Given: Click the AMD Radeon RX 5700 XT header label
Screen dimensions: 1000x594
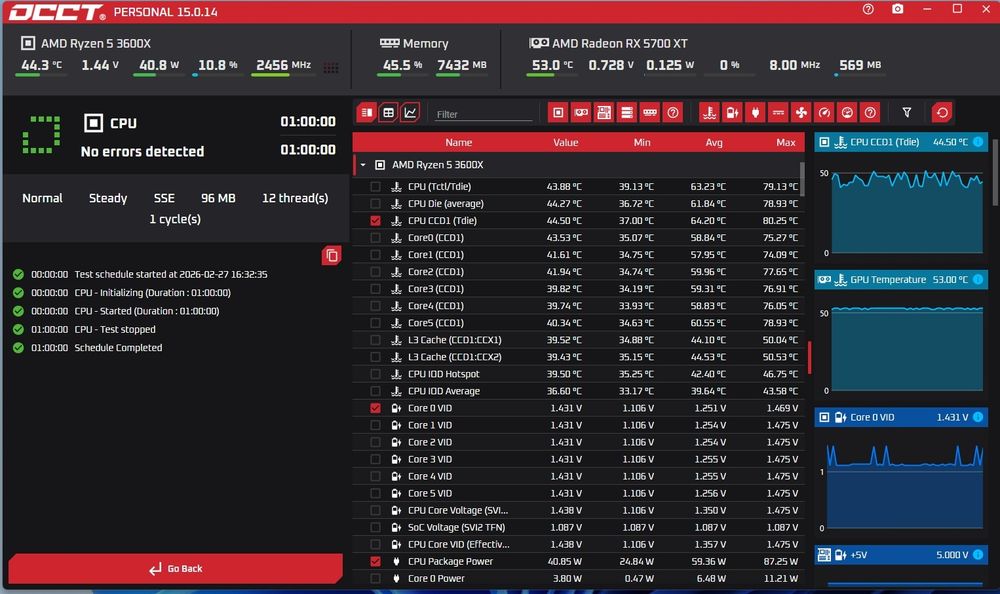Looking at the screenshot, I should point(619,43).
